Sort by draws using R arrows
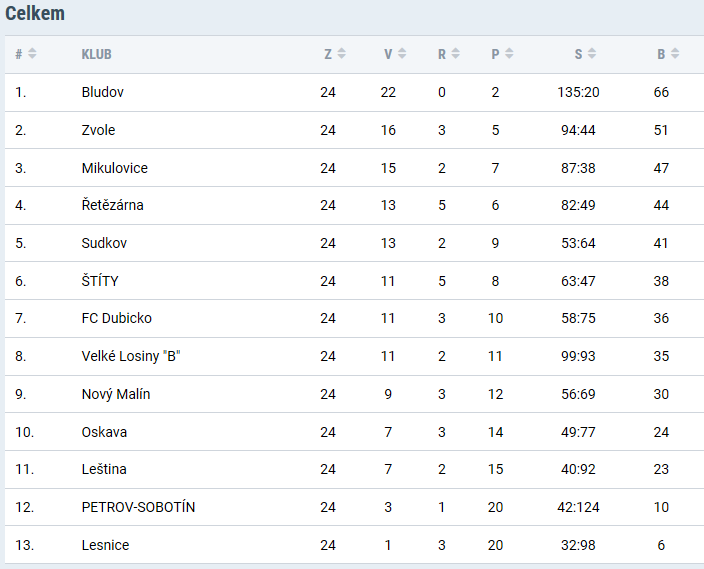 click(x=455, y=53)
